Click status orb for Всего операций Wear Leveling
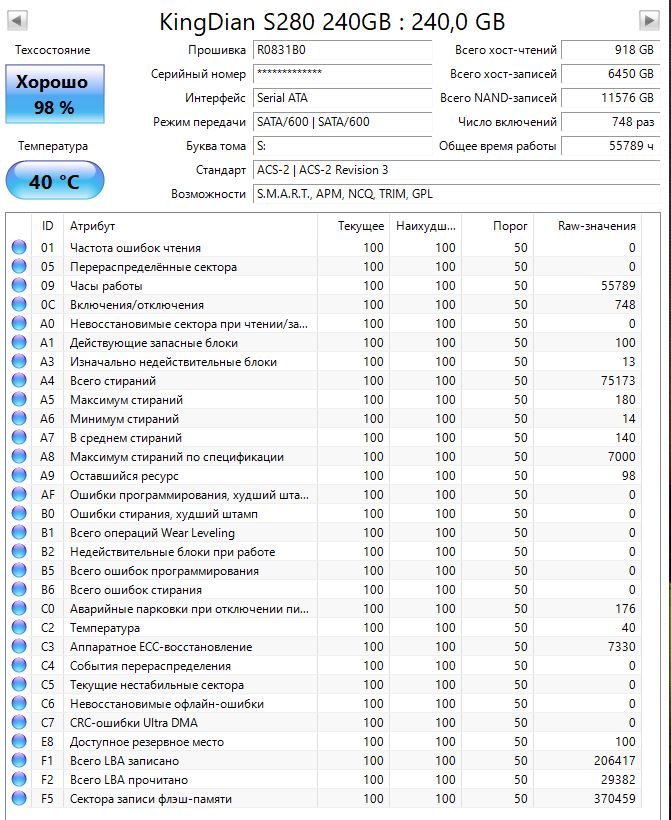The image size is (671, 820). click(19, 532)
